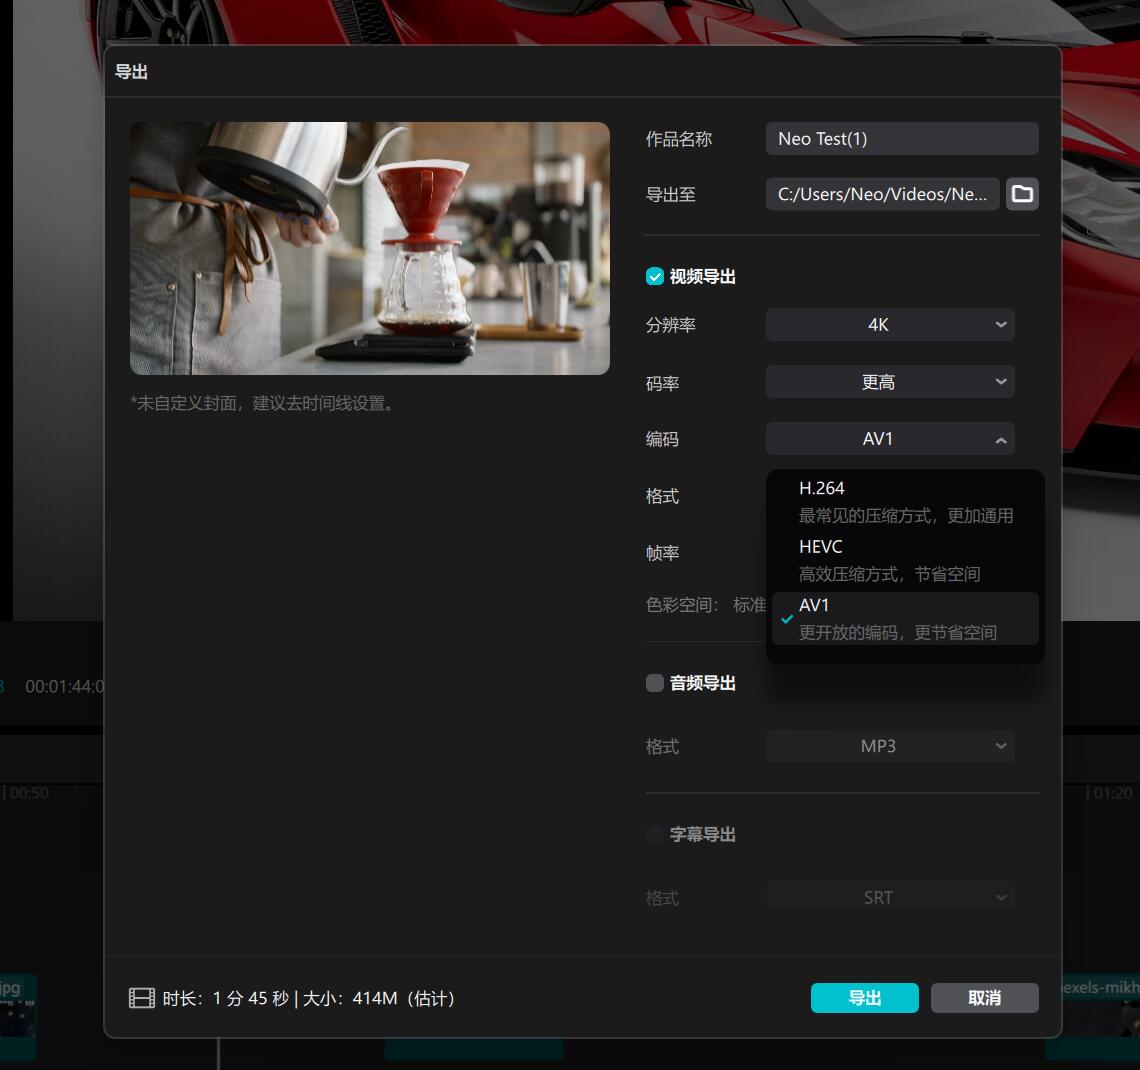Open the SRT subtitle format dropdown

[x=889, y=896]
